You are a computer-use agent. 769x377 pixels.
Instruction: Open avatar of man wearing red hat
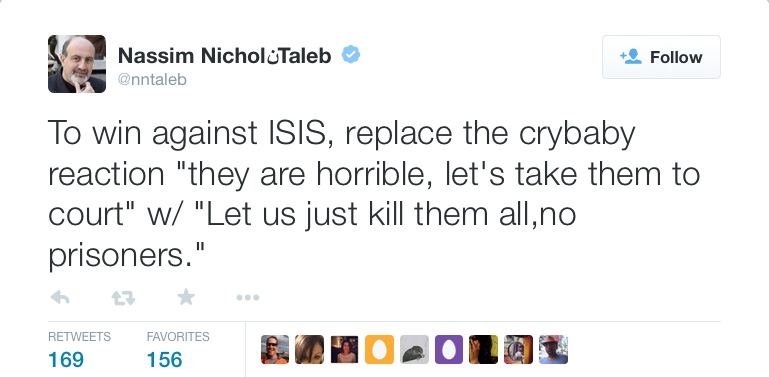(x=553, y=350)
